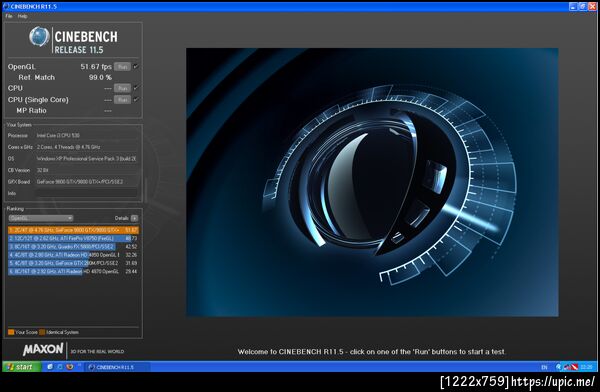Click the Your Score orange legend swatch
The image size is (600, 392).
point(11,332)
